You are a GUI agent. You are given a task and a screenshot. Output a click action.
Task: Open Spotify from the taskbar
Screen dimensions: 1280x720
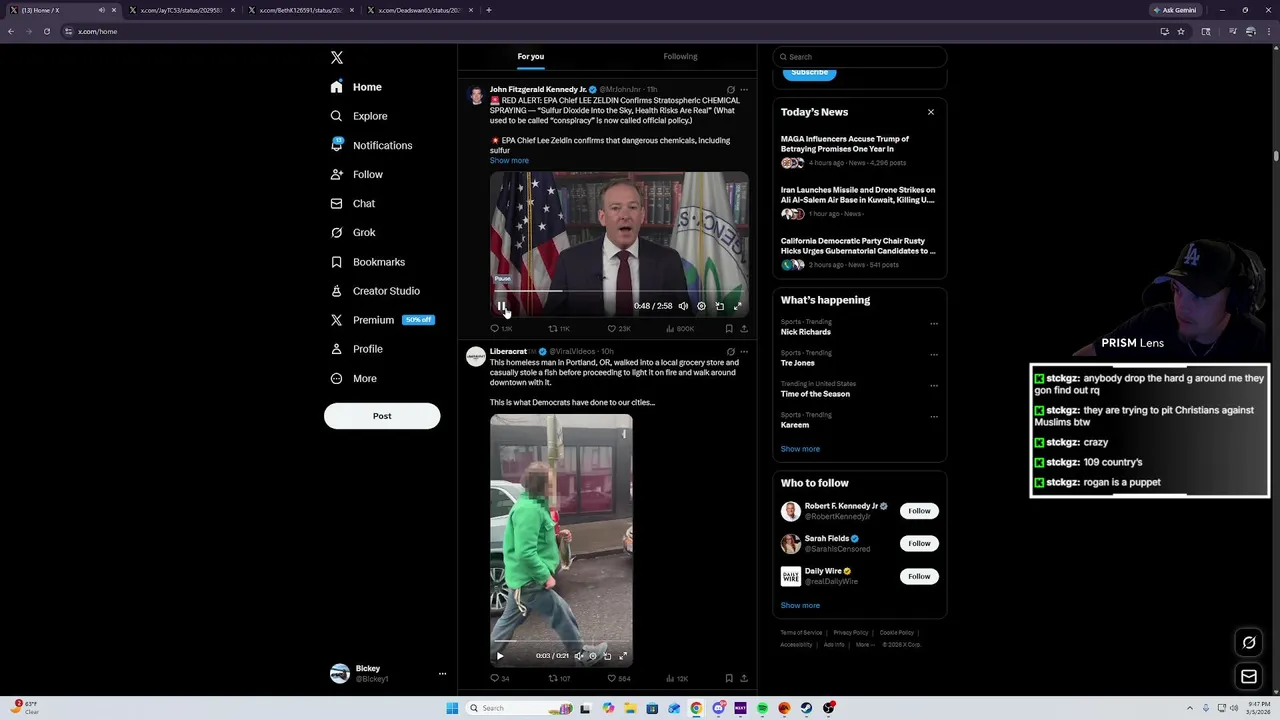[762, 708]
